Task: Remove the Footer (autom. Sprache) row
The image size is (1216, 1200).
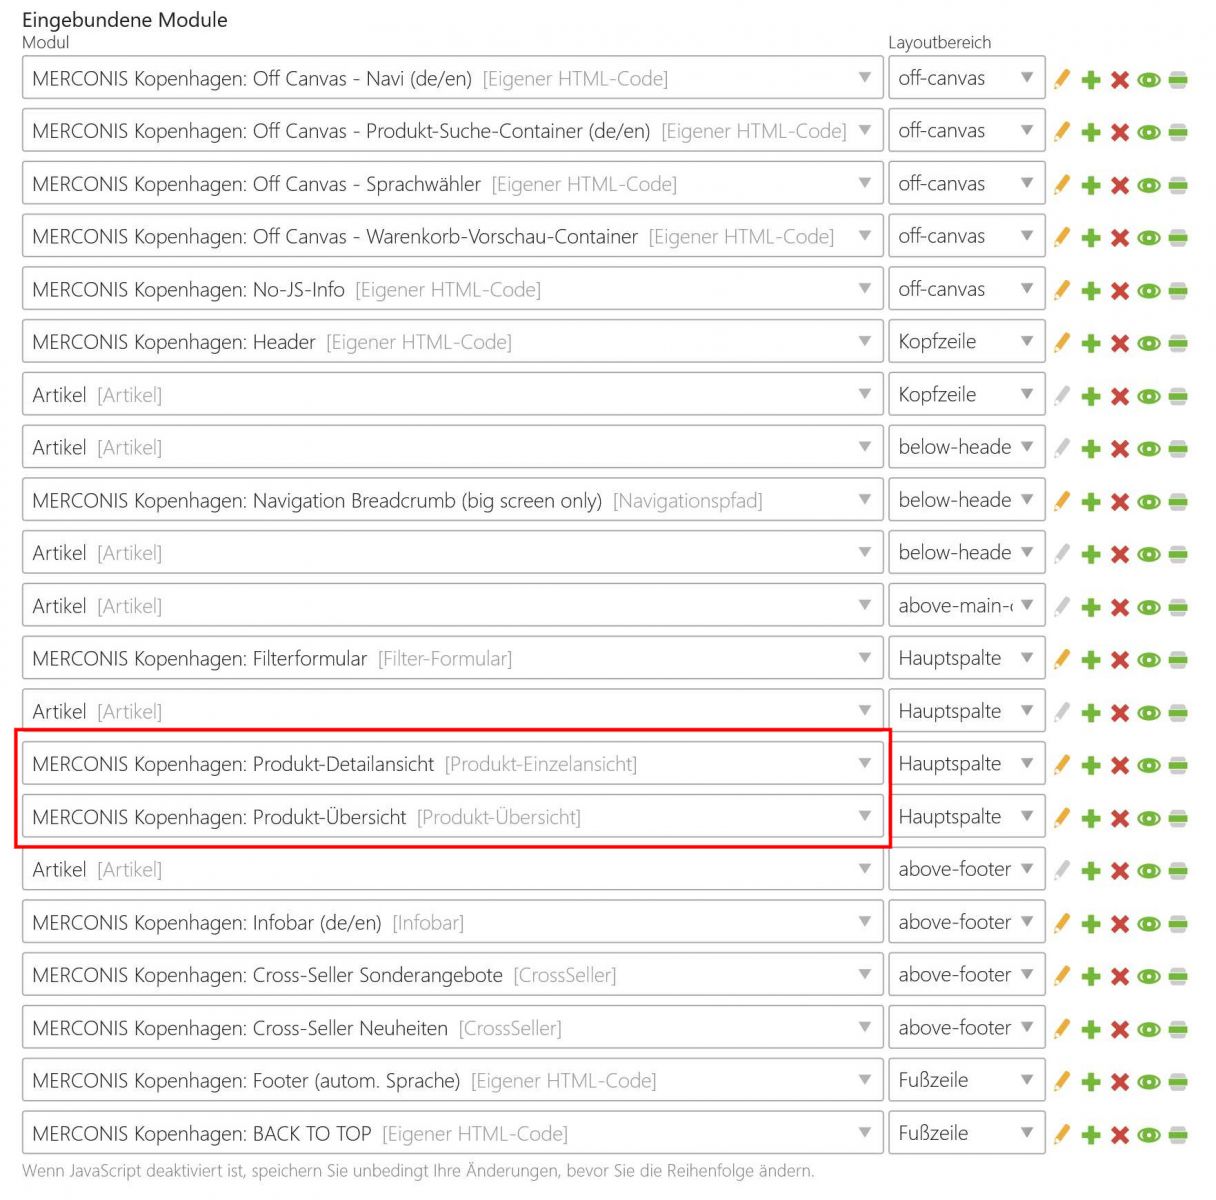Action: pos(1120,1082)
